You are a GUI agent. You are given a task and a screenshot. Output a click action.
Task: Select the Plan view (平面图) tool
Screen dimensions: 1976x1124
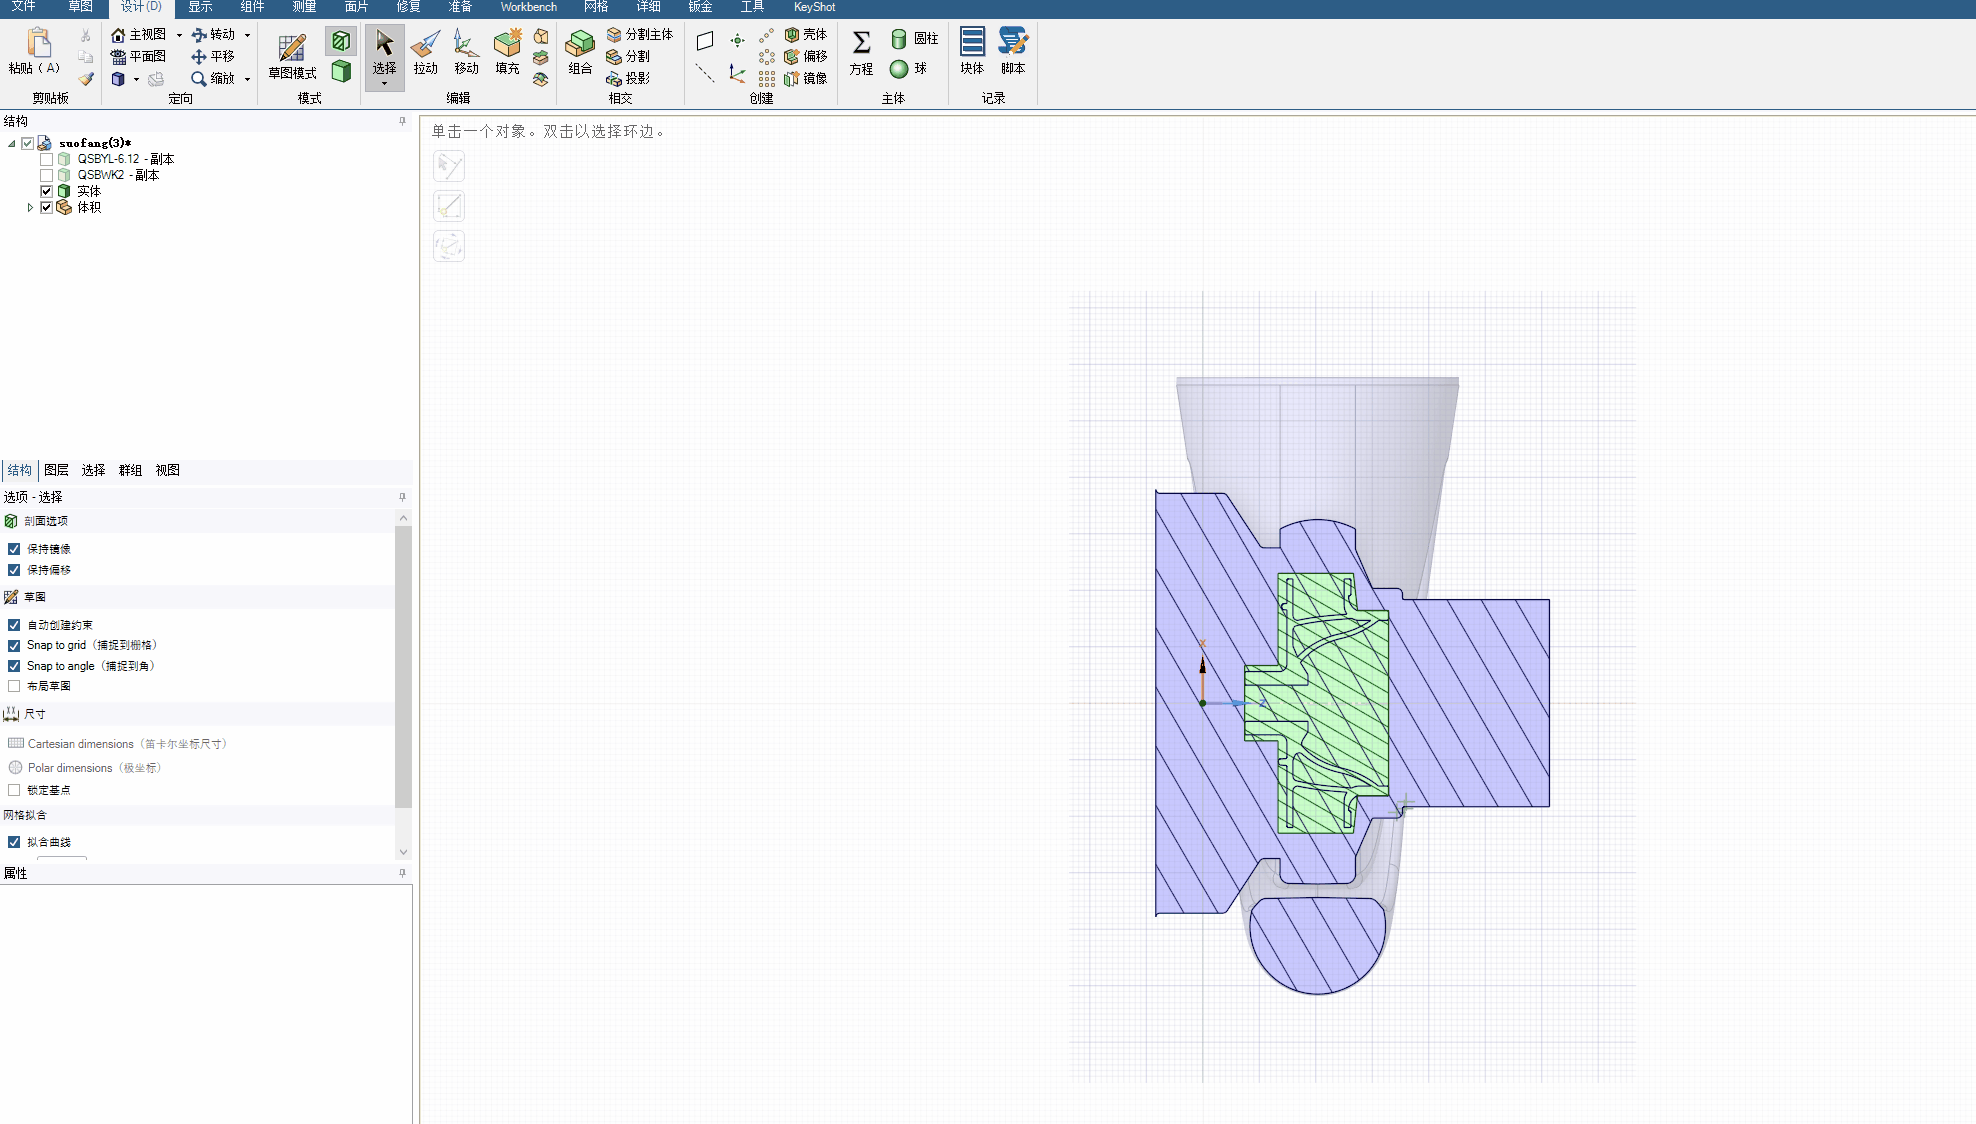(138, 57)
